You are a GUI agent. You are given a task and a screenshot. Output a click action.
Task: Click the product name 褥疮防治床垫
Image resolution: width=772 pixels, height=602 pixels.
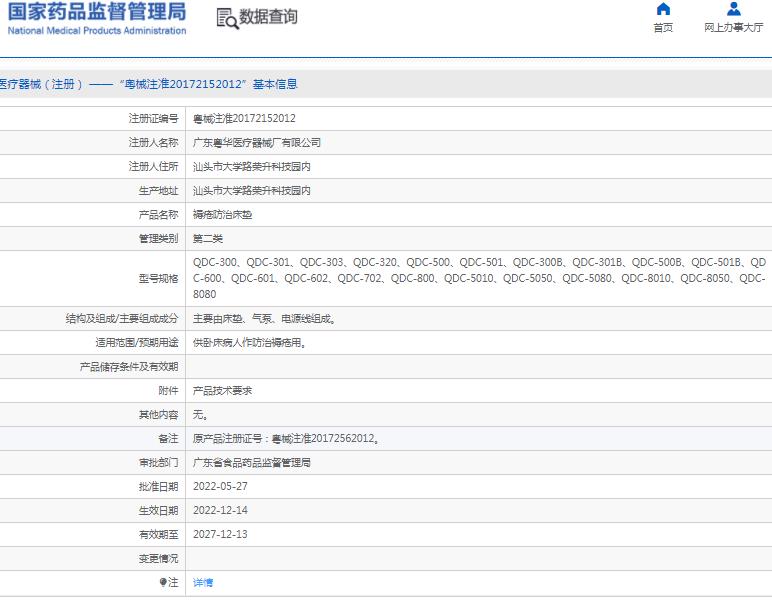[222, 215]
